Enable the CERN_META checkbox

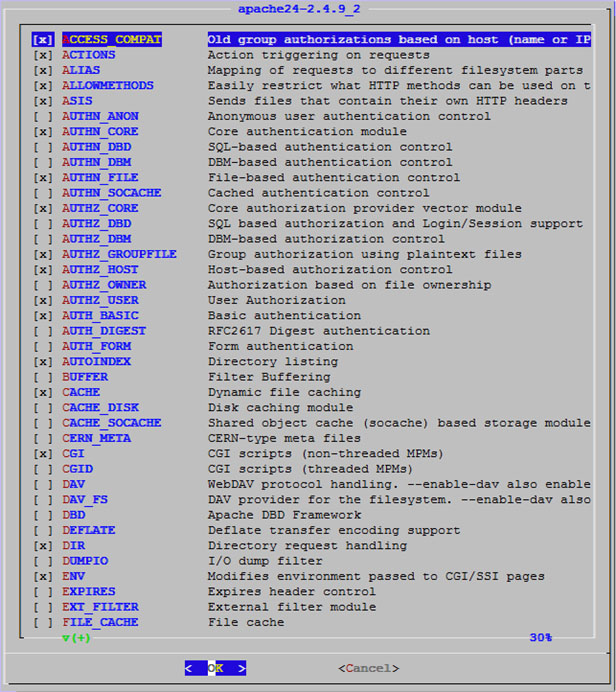(43, 438)
